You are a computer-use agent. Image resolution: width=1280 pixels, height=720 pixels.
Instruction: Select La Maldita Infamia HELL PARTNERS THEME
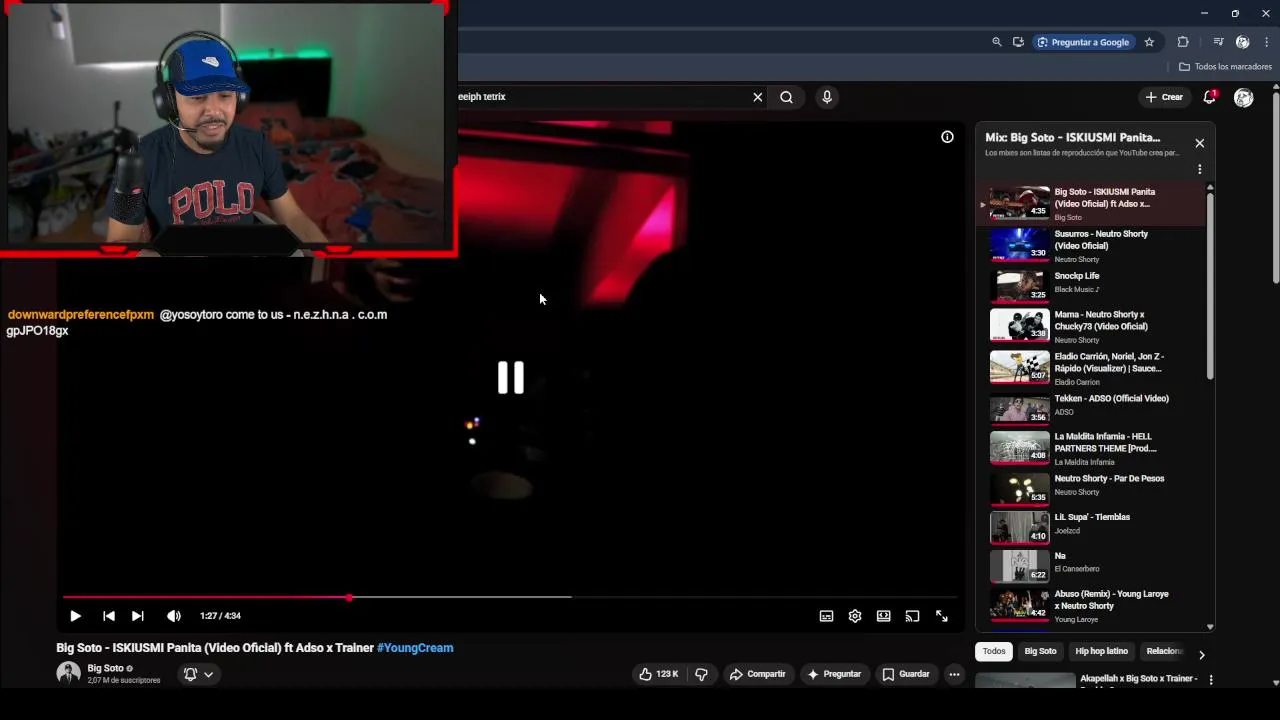pyautogui.click(x=1092, y=448)
